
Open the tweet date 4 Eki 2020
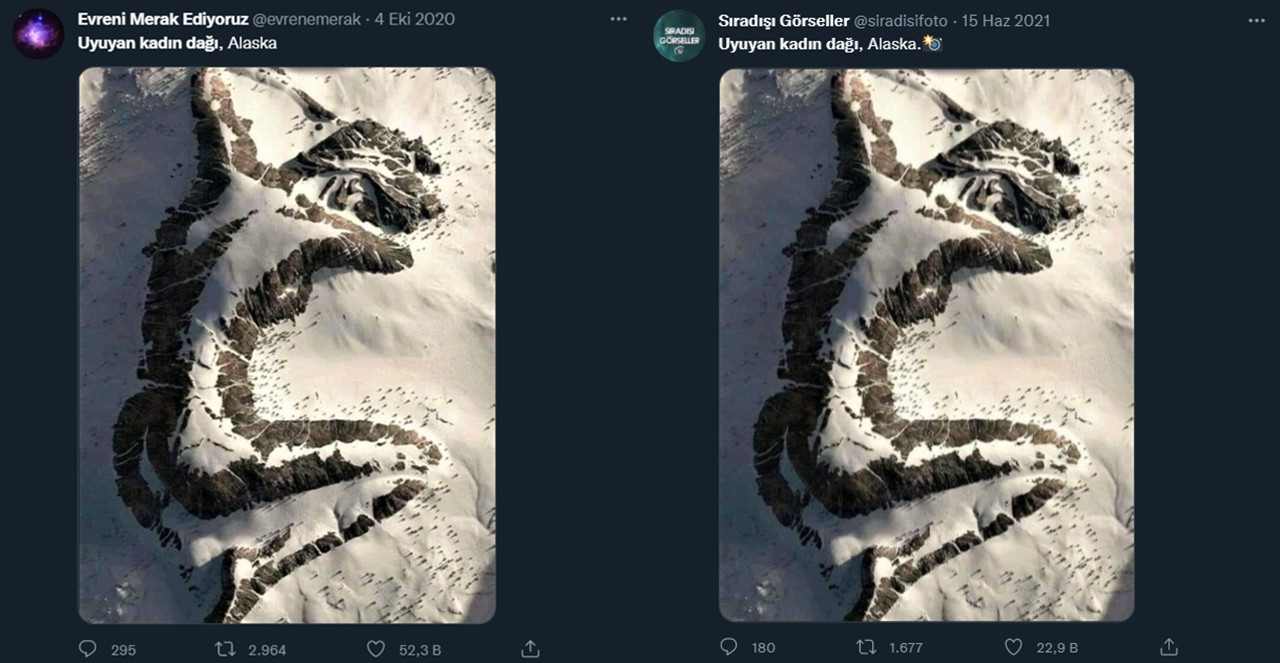tap(415, 18)
